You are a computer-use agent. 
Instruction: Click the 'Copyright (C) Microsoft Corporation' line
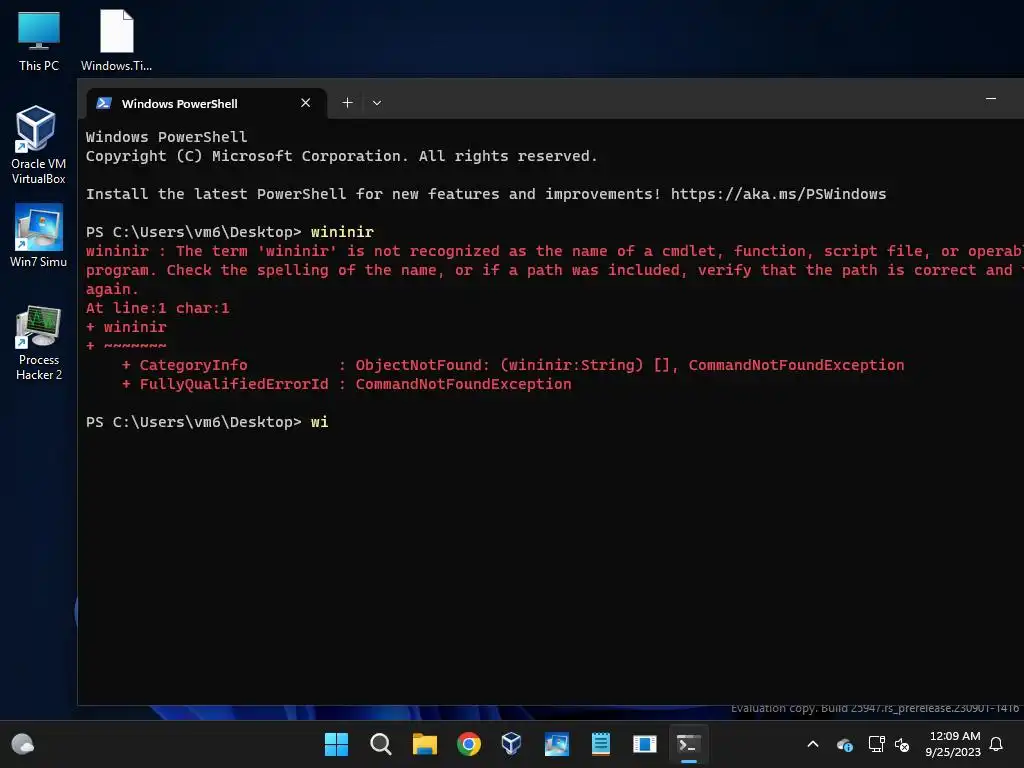(x=342, y=156)
